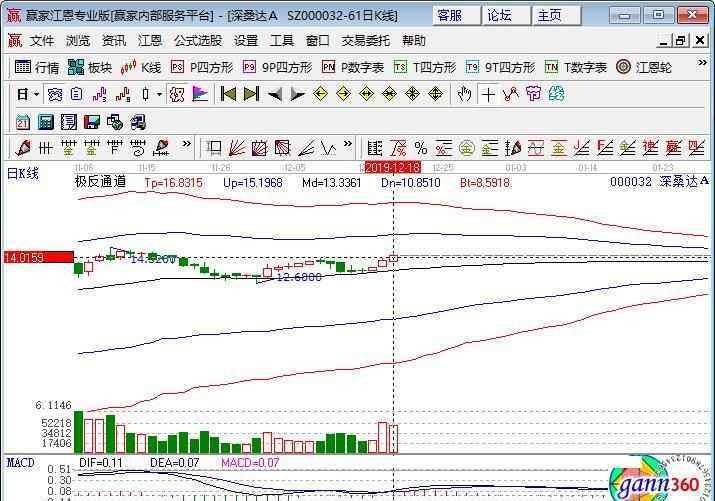Image resolution: width=715 pixels, height=501 pixels.
Task: Click the candlestick chart style icon
Action: 145,94
